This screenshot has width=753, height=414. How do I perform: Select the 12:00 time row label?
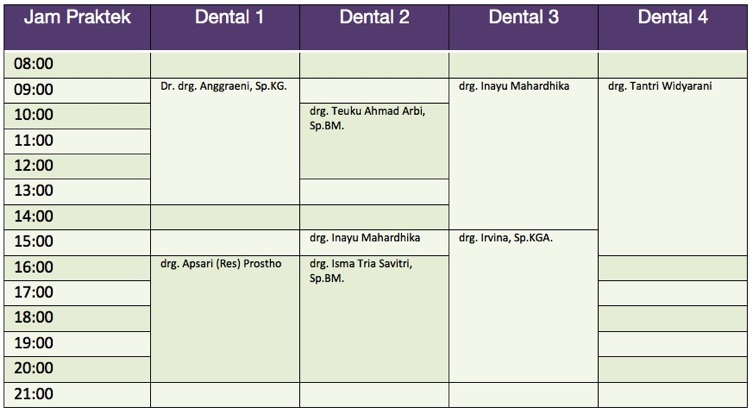tap(34, 166)
